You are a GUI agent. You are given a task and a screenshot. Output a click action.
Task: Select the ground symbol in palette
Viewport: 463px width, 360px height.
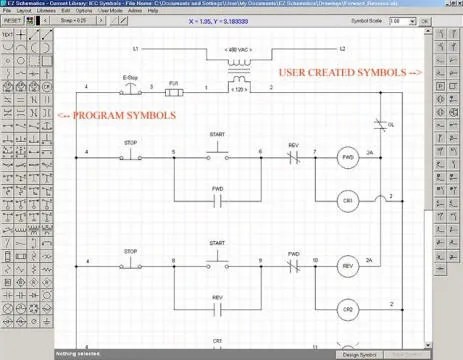tap(47, 321)
